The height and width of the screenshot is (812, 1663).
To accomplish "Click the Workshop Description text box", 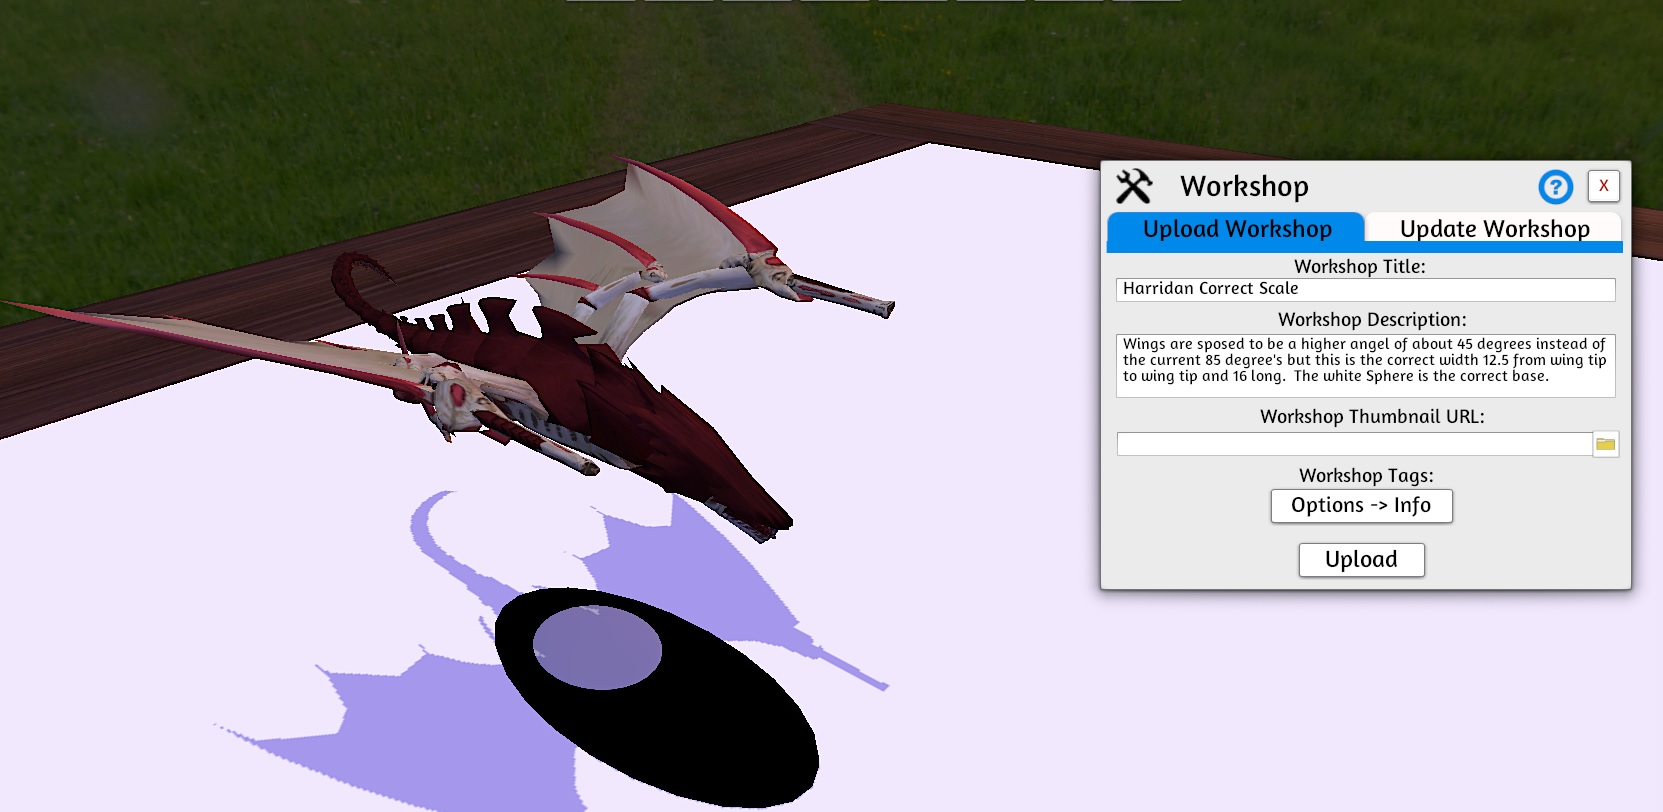I will [x=1365, y=365].
